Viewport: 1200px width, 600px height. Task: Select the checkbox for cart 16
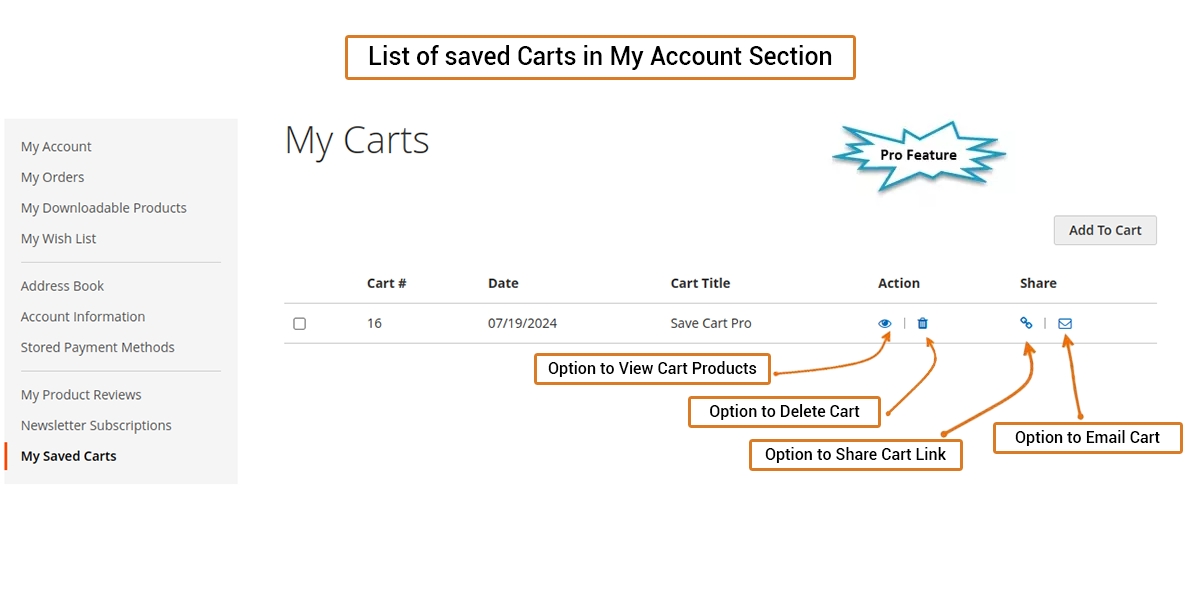point(299,324)
